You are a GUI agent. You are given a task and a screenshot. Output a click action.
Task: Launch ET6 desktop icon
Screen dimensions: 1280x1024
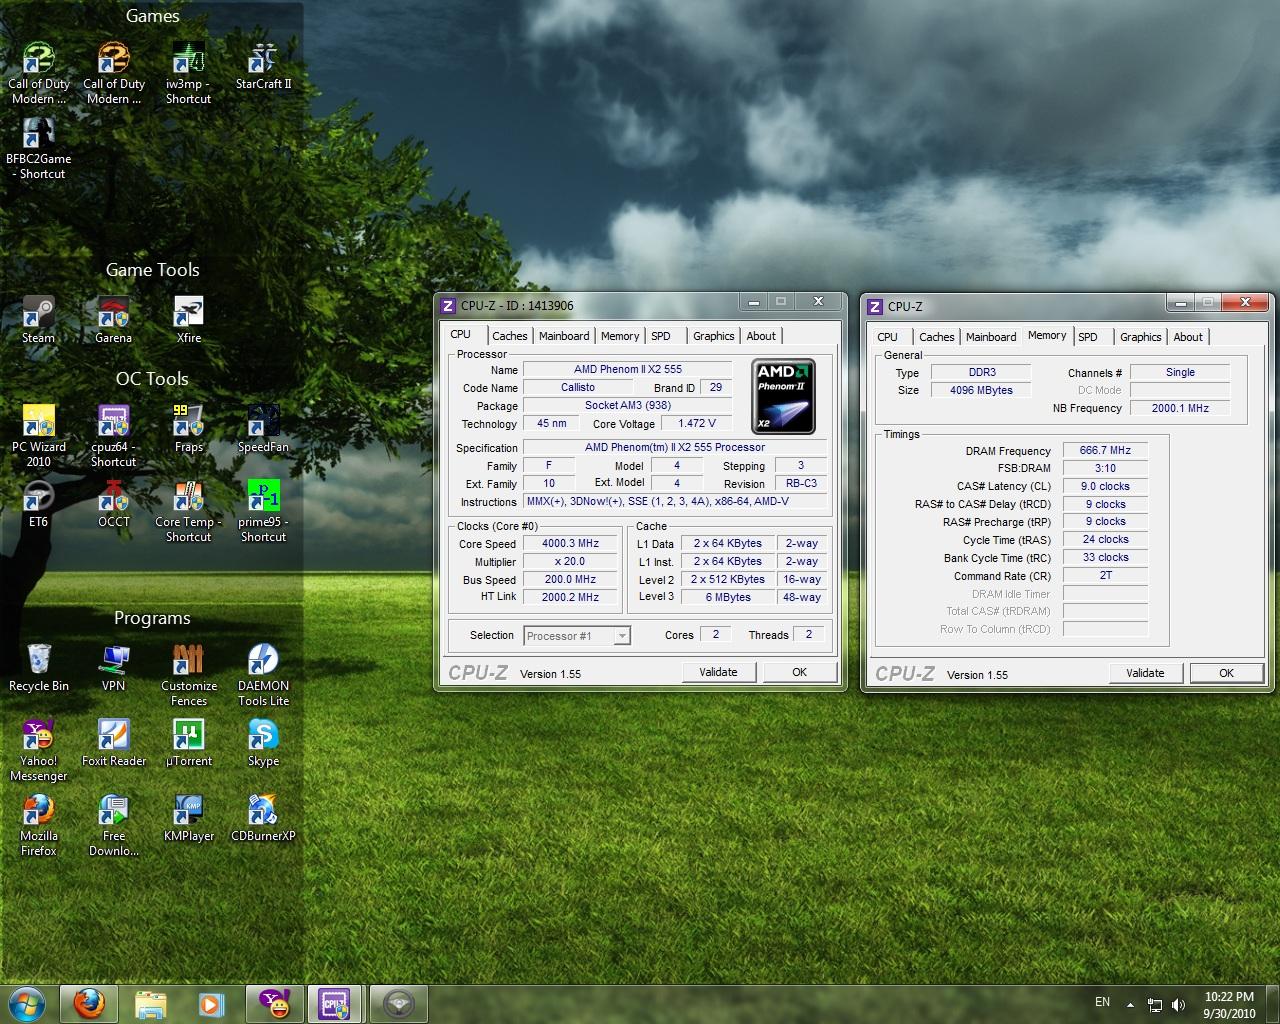pos(39,503)
